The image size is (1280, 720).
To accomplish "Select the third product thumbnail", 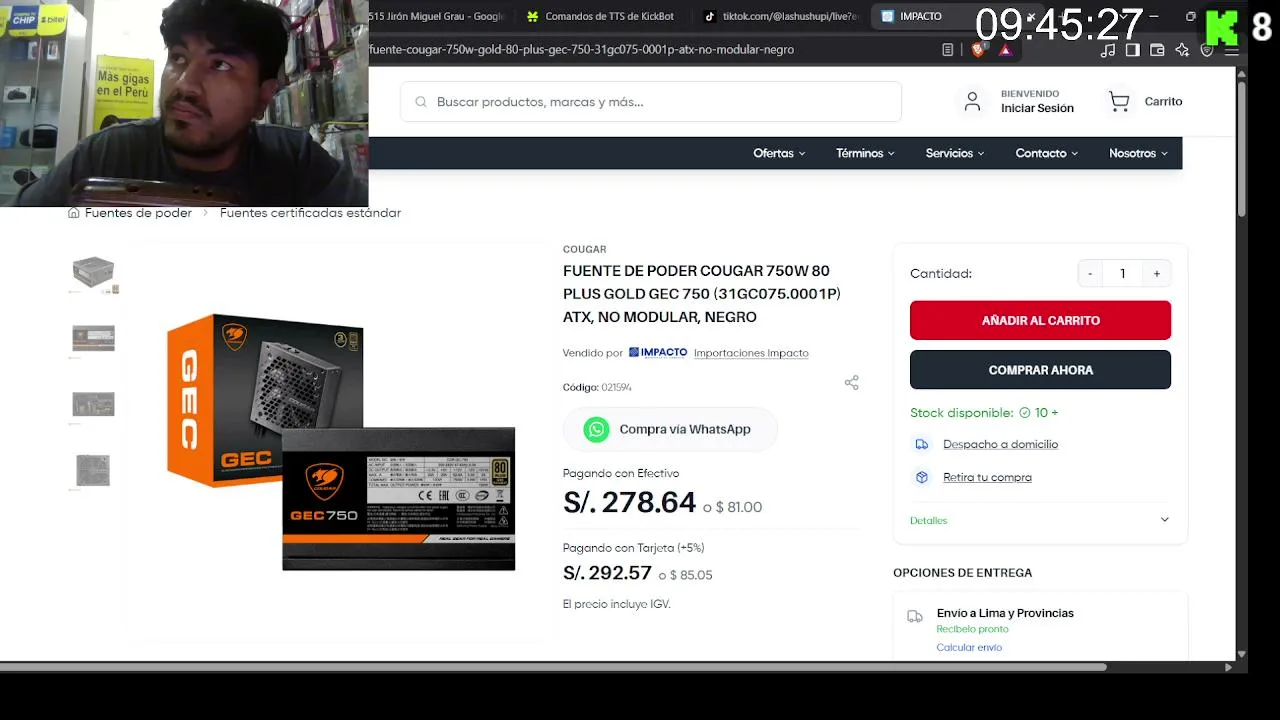I will (x=93, y=405).
